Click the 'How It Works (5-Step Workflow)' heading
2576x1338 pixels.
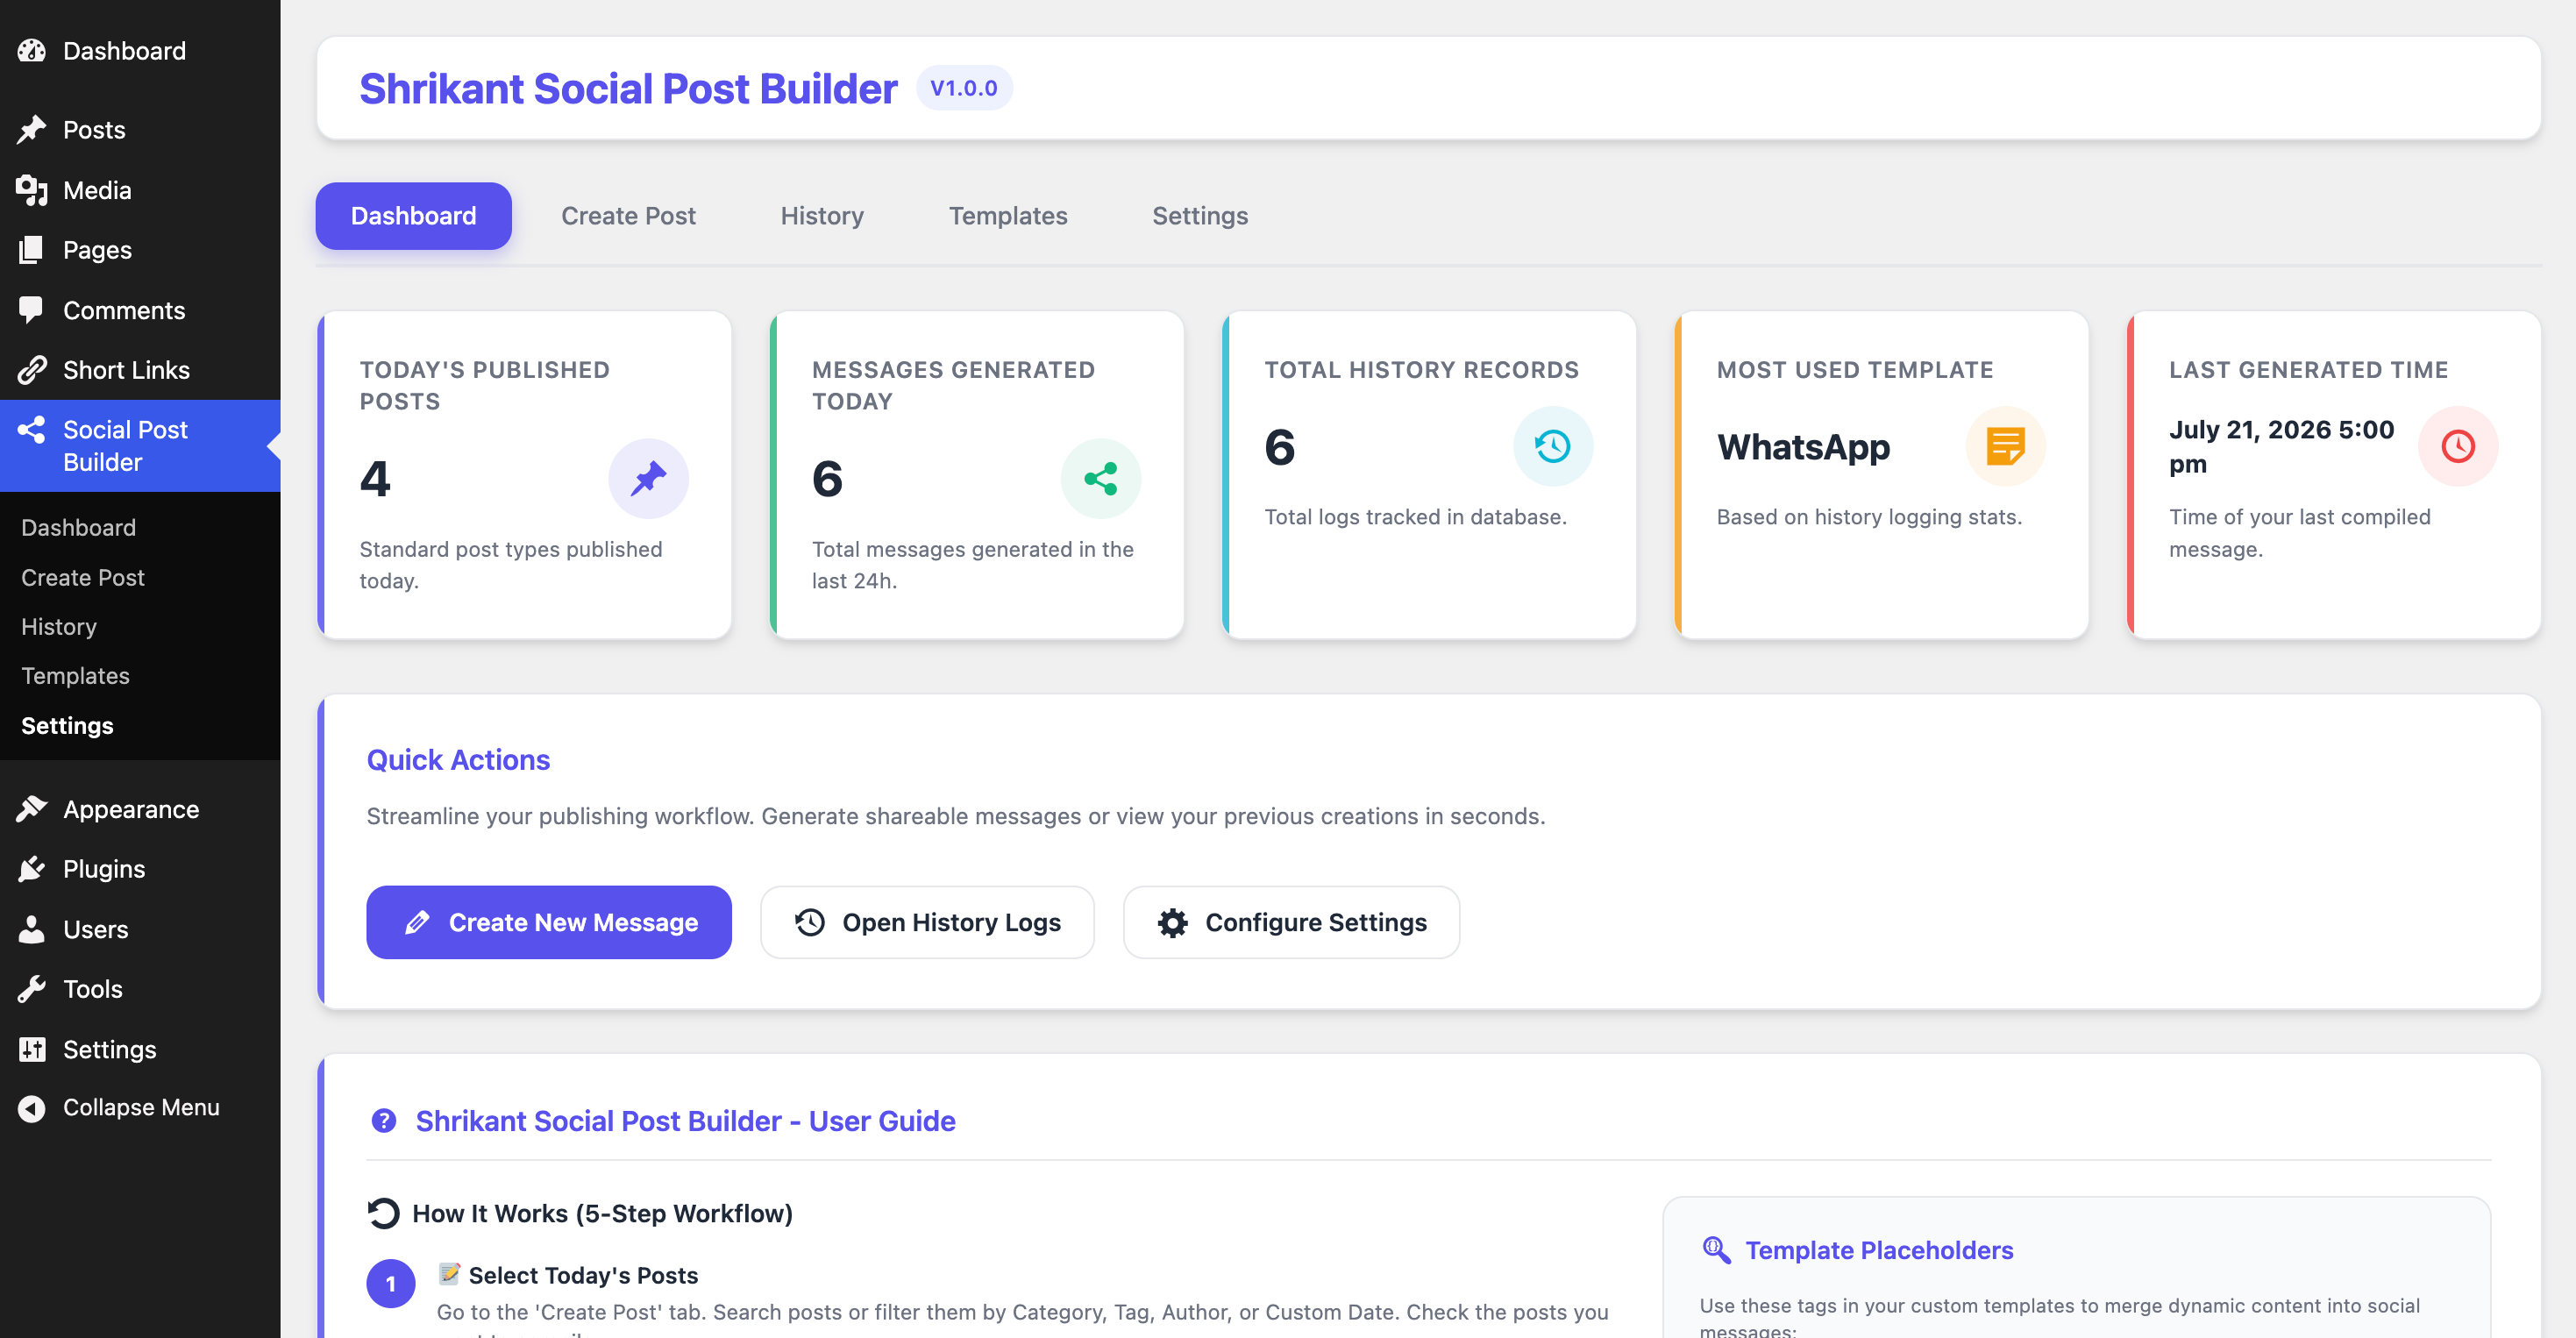coord(602,1213)
